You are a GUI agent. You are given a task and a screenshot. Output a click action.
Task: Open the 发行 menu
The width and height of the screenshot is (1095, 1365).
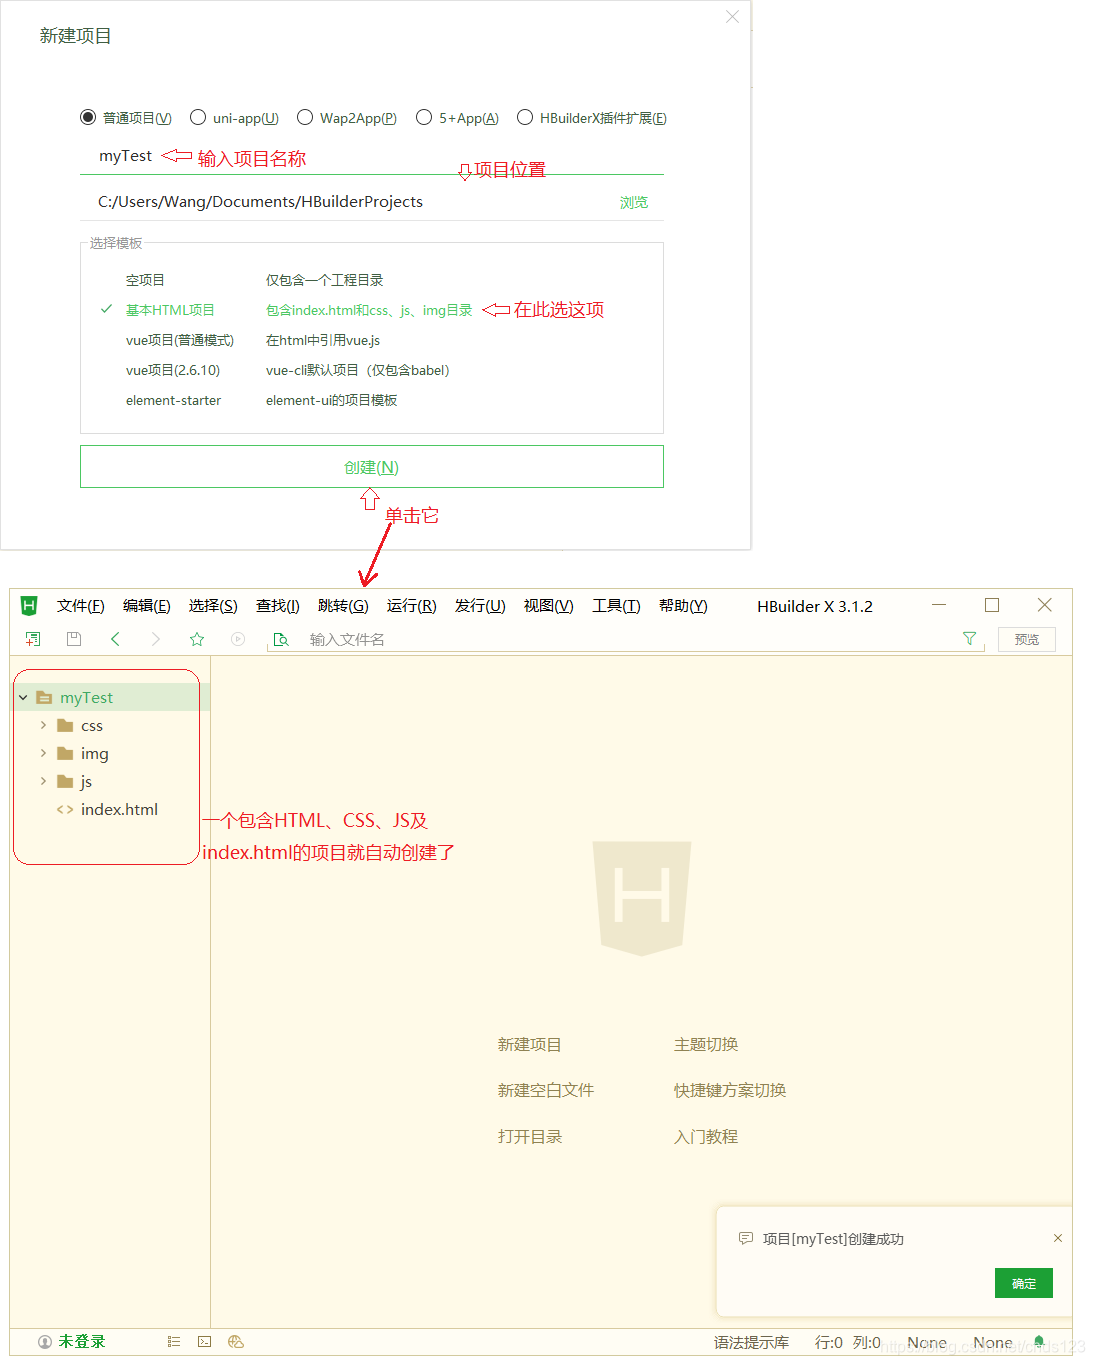point(480,606)
